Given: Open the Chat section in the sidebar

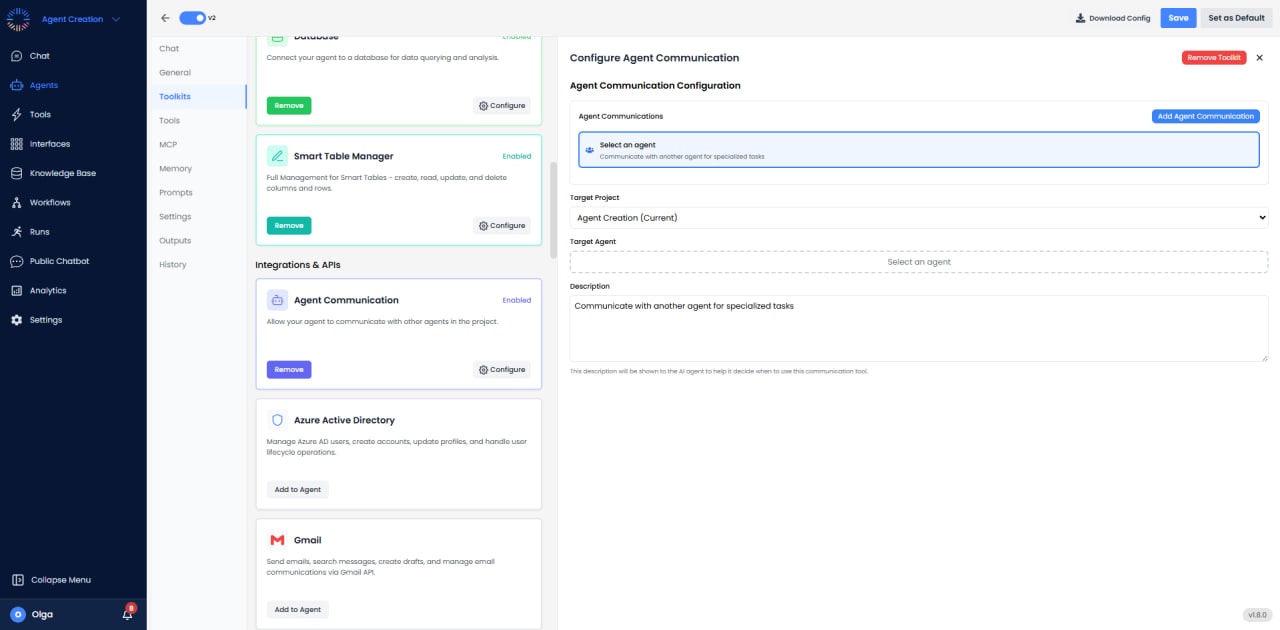Looking at the screenshot, I should [38, 55].
